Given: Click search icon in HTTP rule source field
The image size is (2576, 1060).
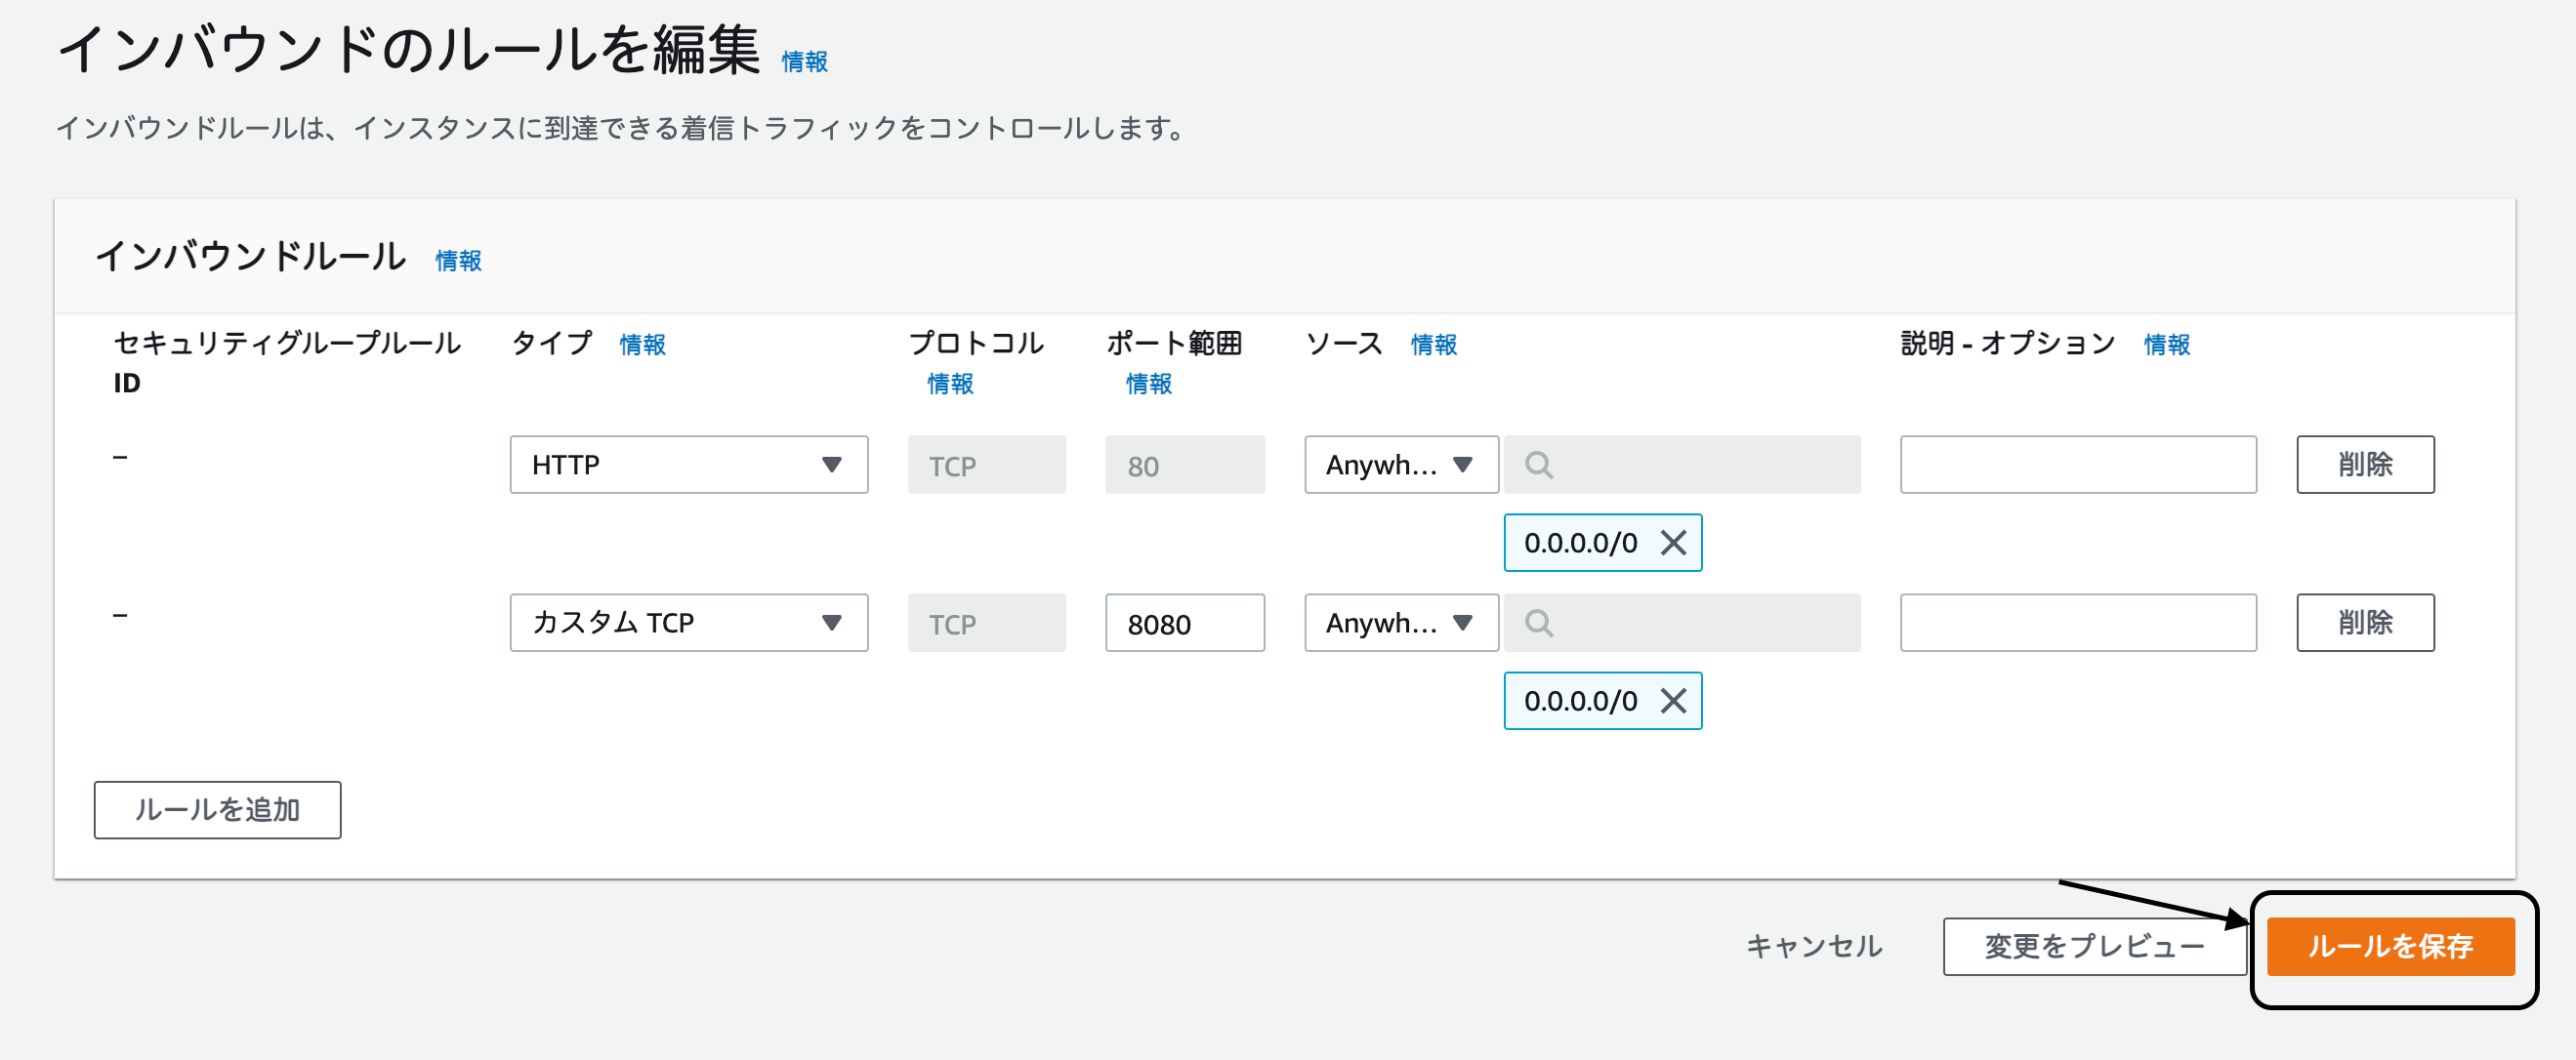Looking at the screenshot, I should pyautogui.click(x=1539, y=465).
